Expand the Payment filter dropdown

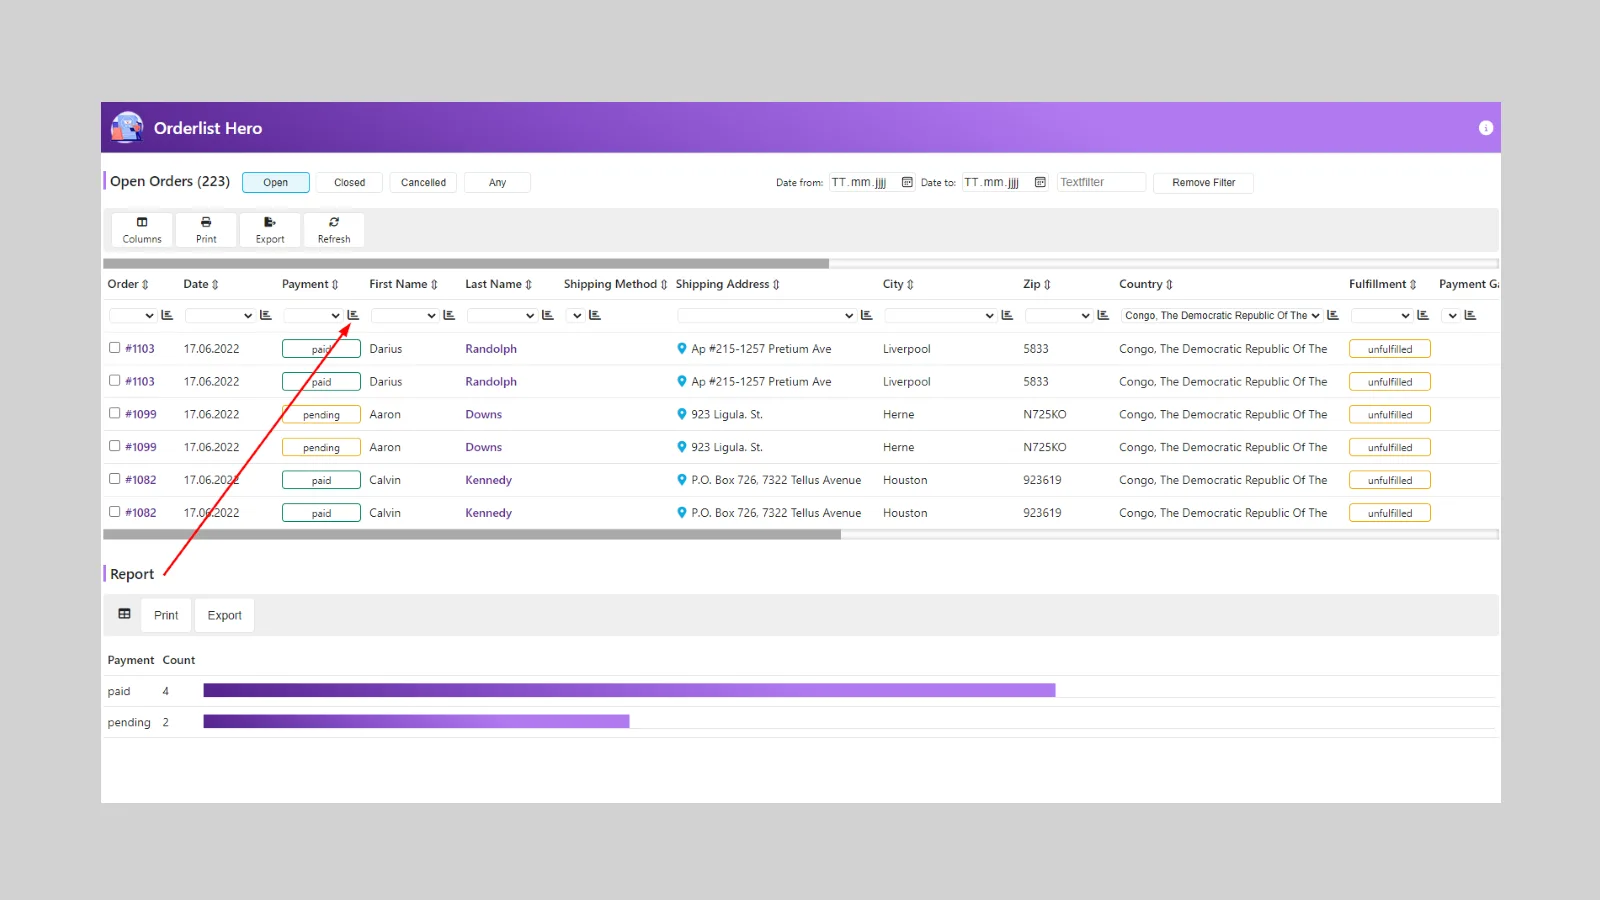(x=313, y=315)
